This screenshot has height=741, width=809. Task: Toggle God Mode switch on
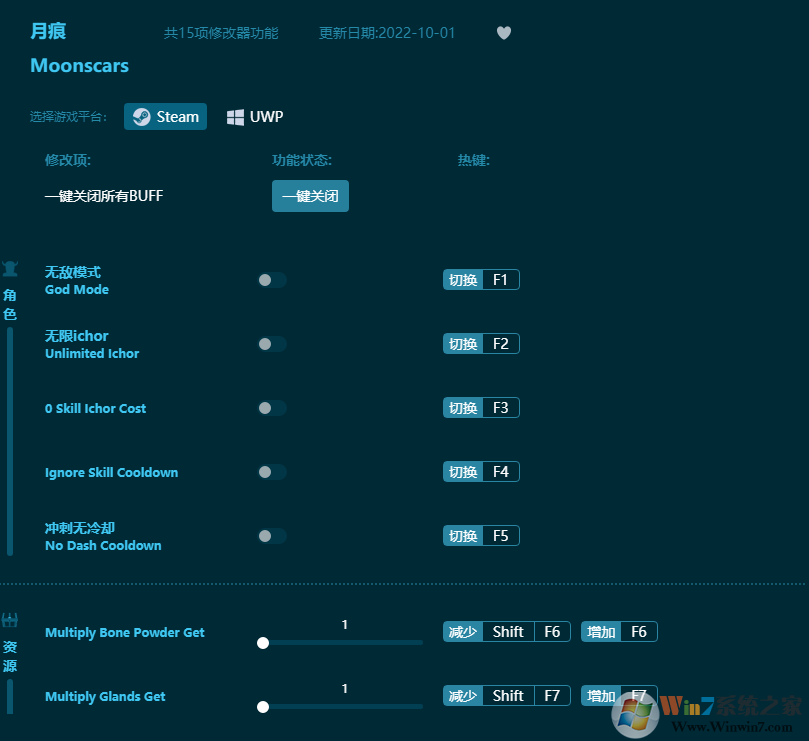point(272,280)
